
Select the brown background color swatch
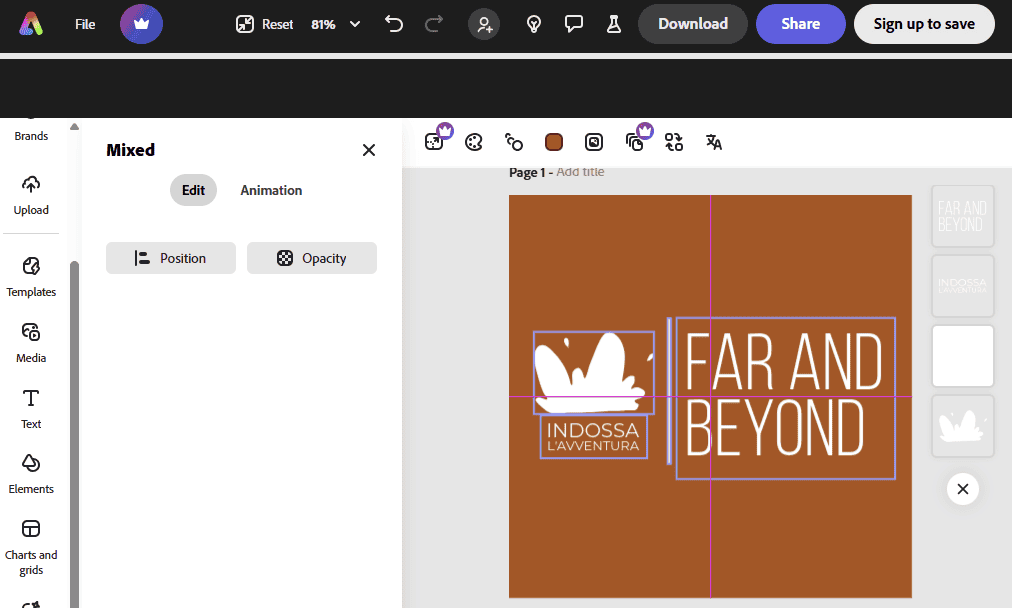(x=554, y=142)
